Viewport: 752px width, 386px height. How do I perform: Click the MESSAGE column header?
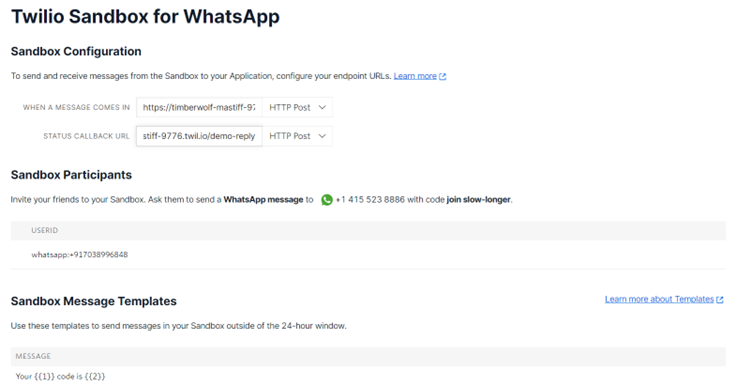click(33, 356)
